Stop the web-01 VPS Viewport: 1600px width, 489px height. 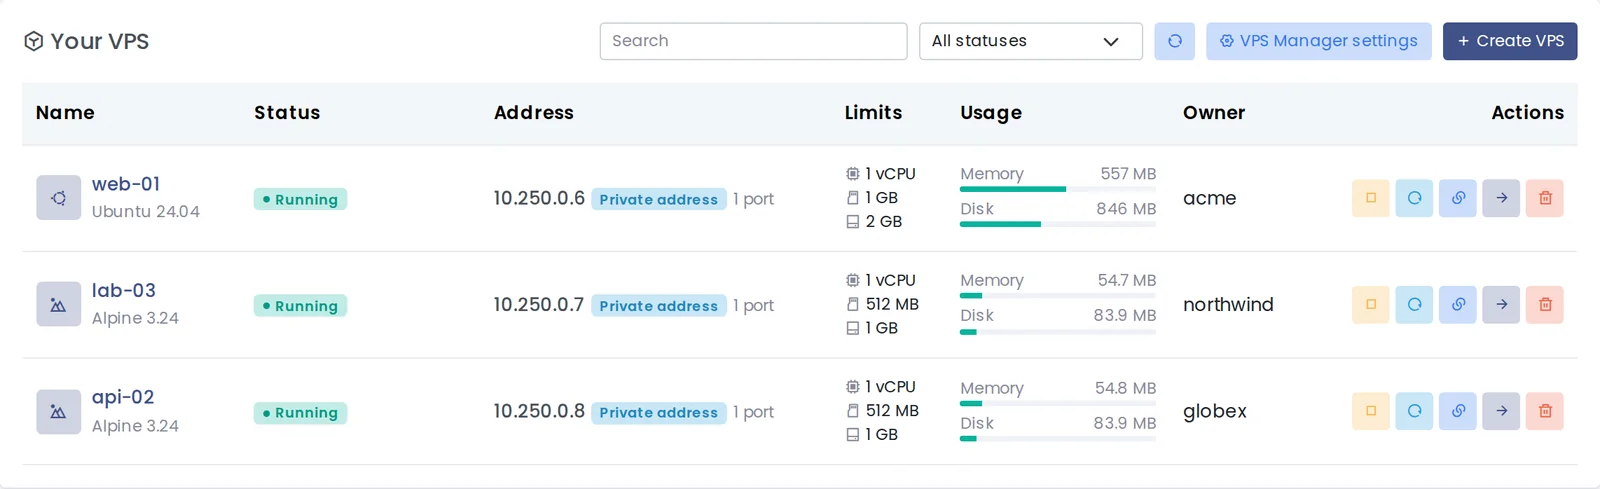pyautogui.click(x=1370, y=198)
